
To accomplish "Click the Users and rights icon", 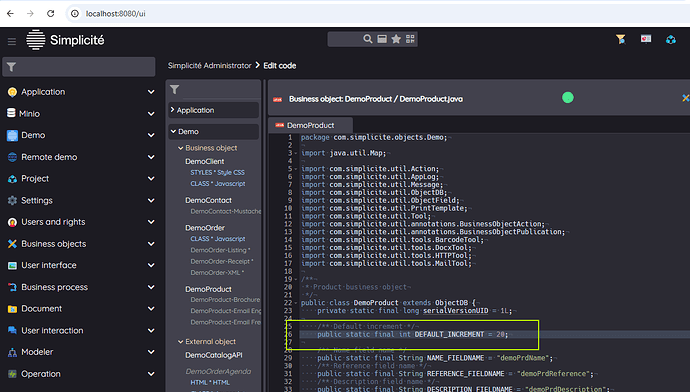I will coord(12,222).
